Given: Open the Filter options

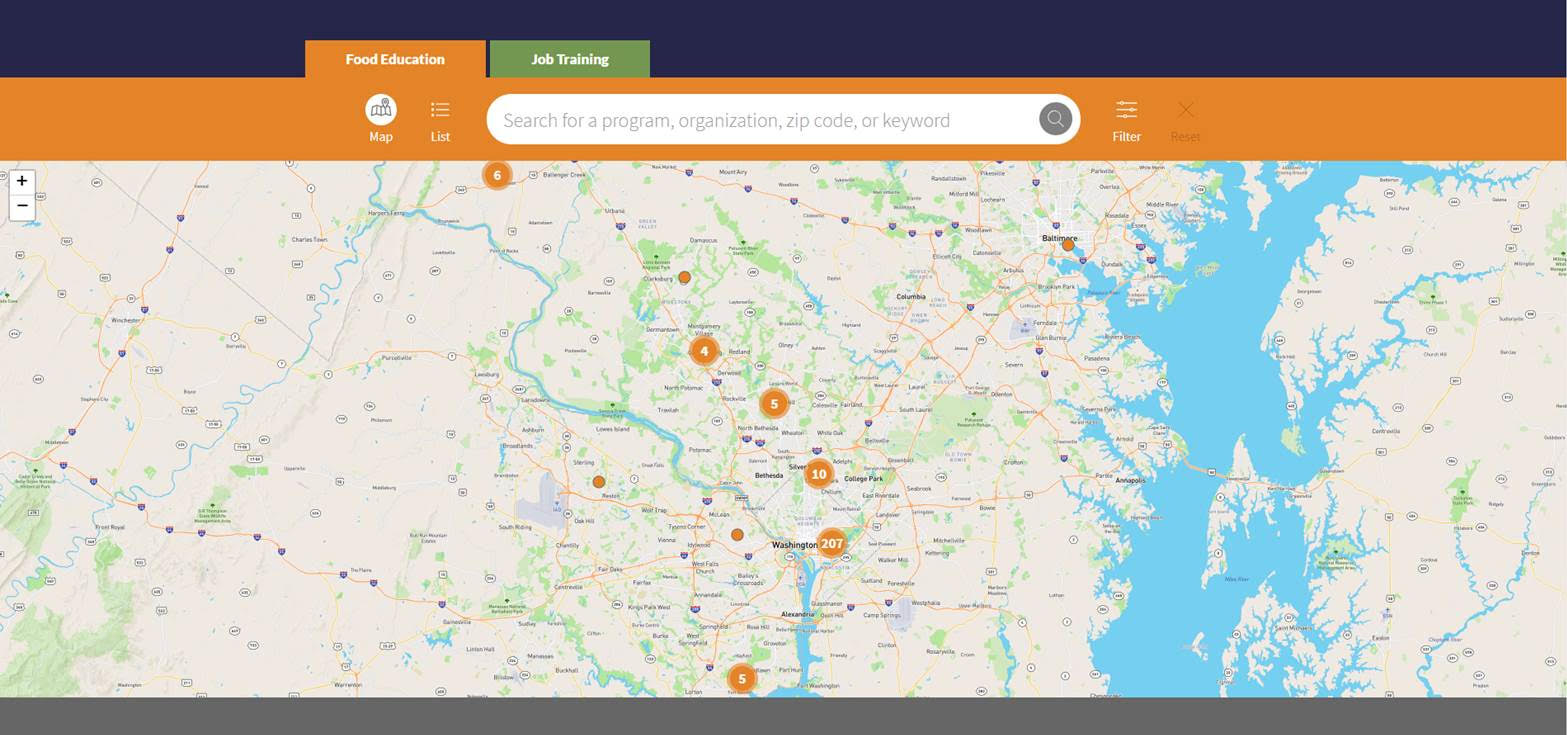Looking at the screenshot, I should pos(1125,118).
